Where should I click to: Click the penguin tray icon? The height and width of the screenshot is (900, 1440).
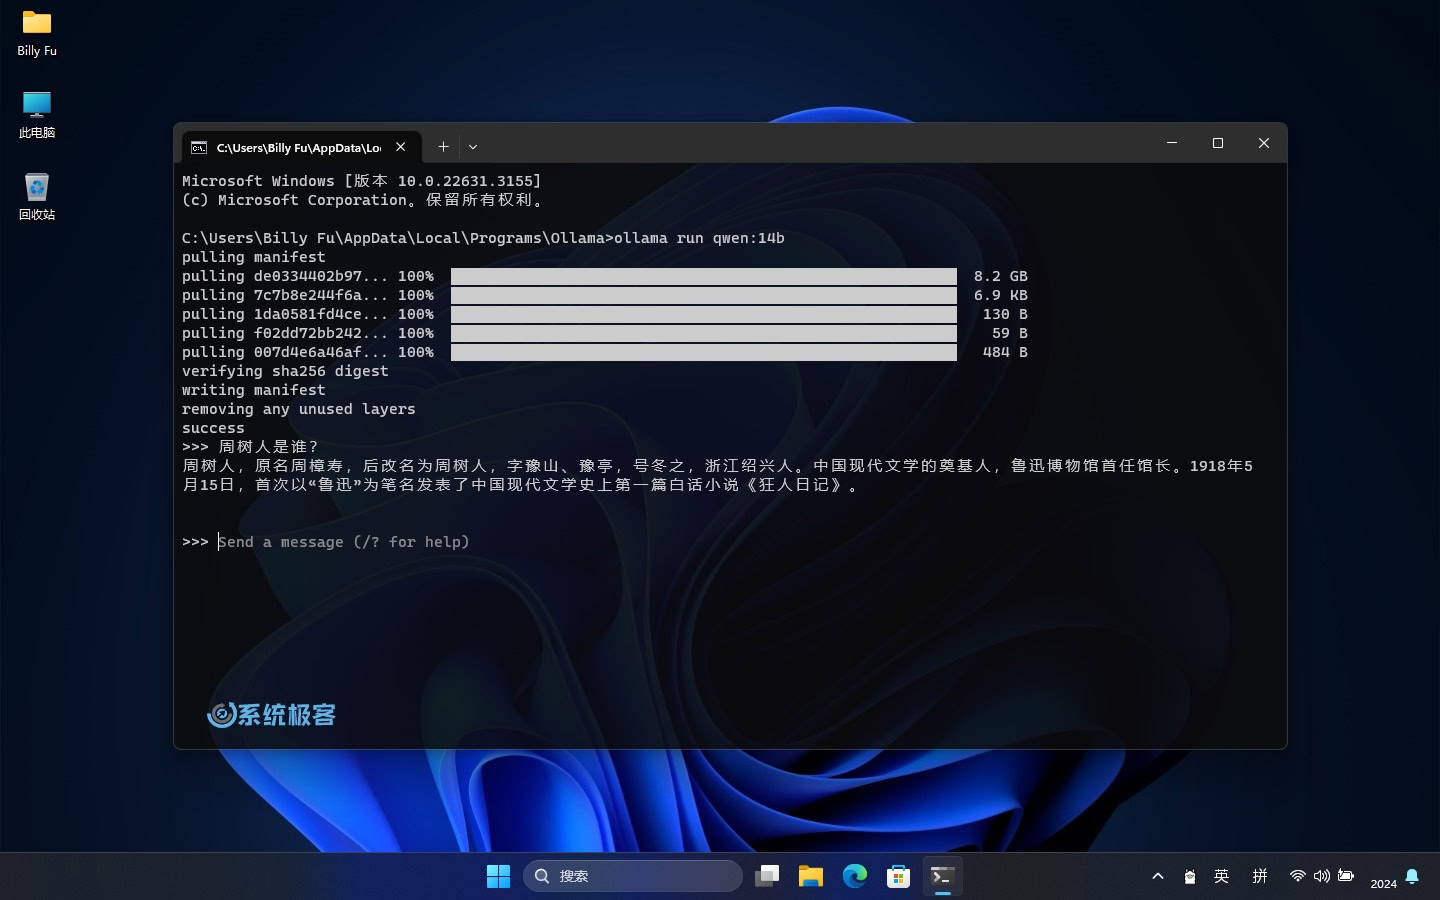(1190, 877)
